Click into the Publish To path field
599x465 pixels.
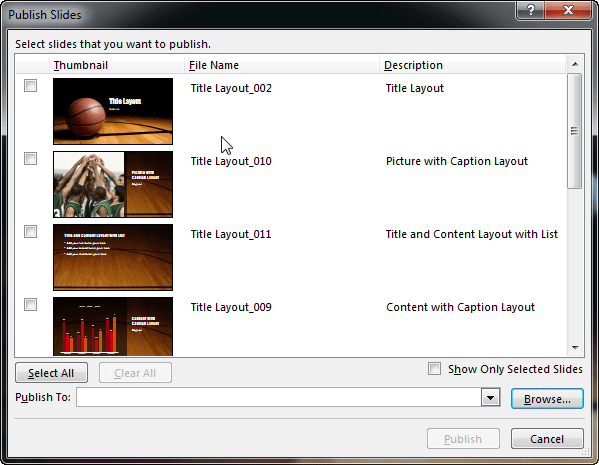pyautogui.click(x=279, y=398)
